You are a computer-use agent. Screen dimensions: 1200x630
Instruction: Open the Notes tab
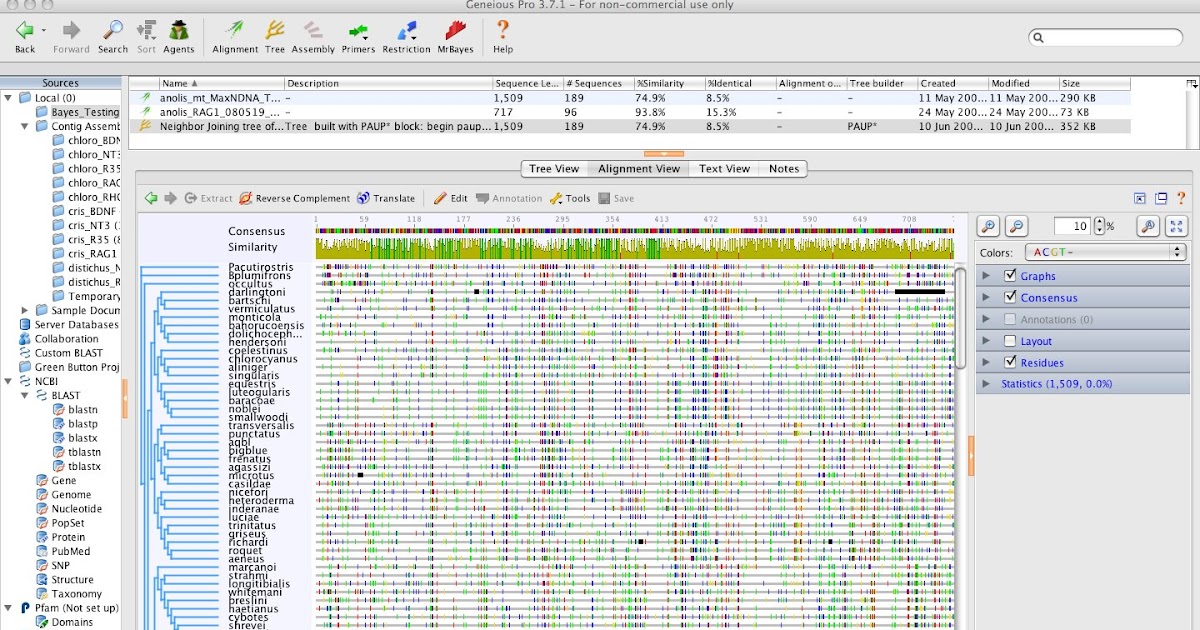tap(783, 168)
